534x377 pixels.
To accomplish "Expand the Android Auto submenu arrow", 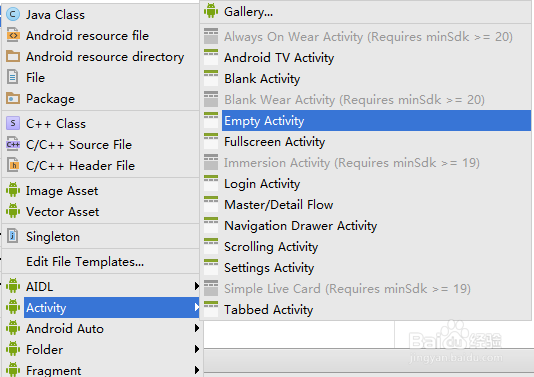I will [x=197, y=328].
